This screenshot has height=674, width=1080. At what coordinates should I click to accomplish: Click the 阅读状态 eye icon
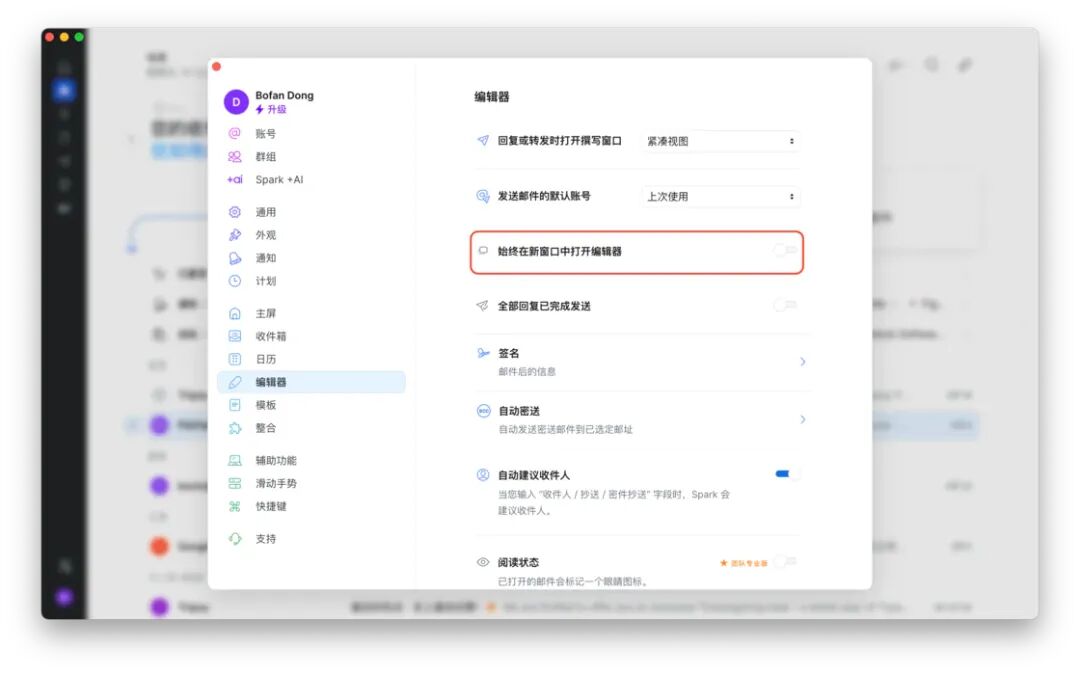pyautogui.click(x=484, y=562)
